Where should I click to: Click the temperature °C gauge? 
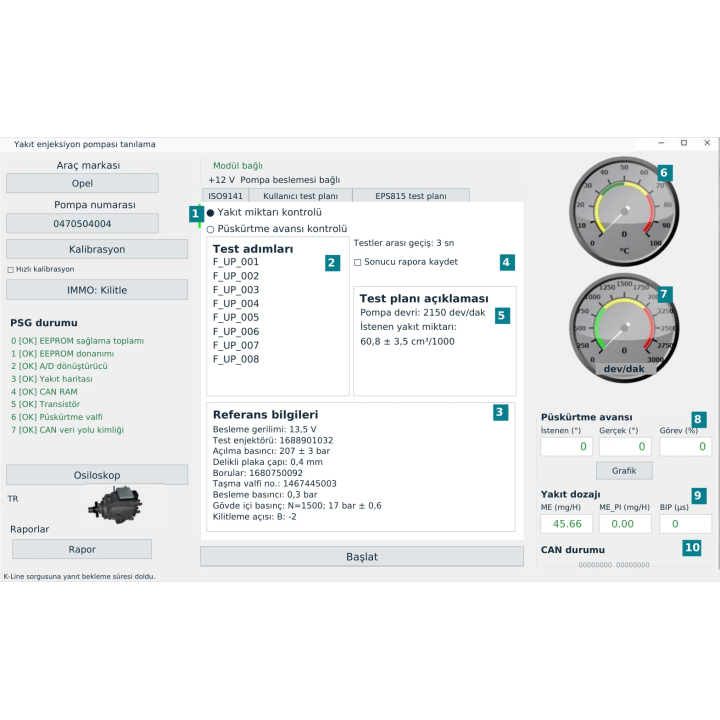pos(624,212)
